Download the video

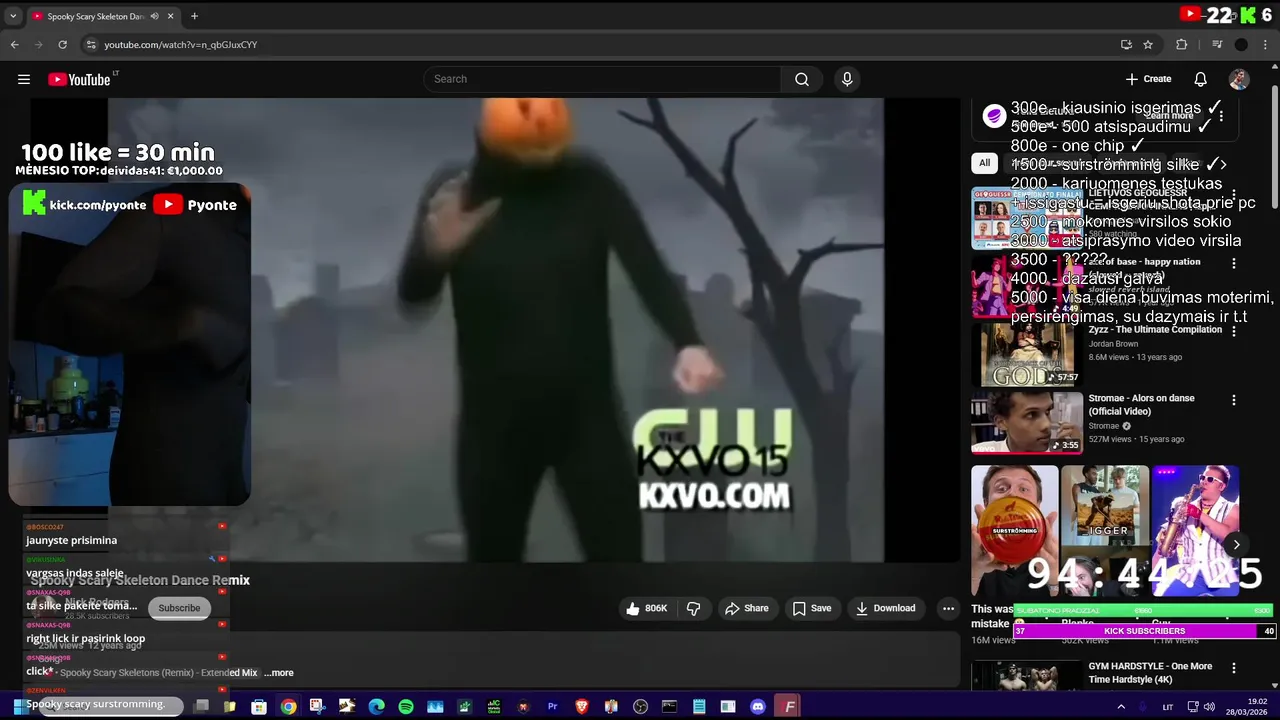[x=885, y=608]
